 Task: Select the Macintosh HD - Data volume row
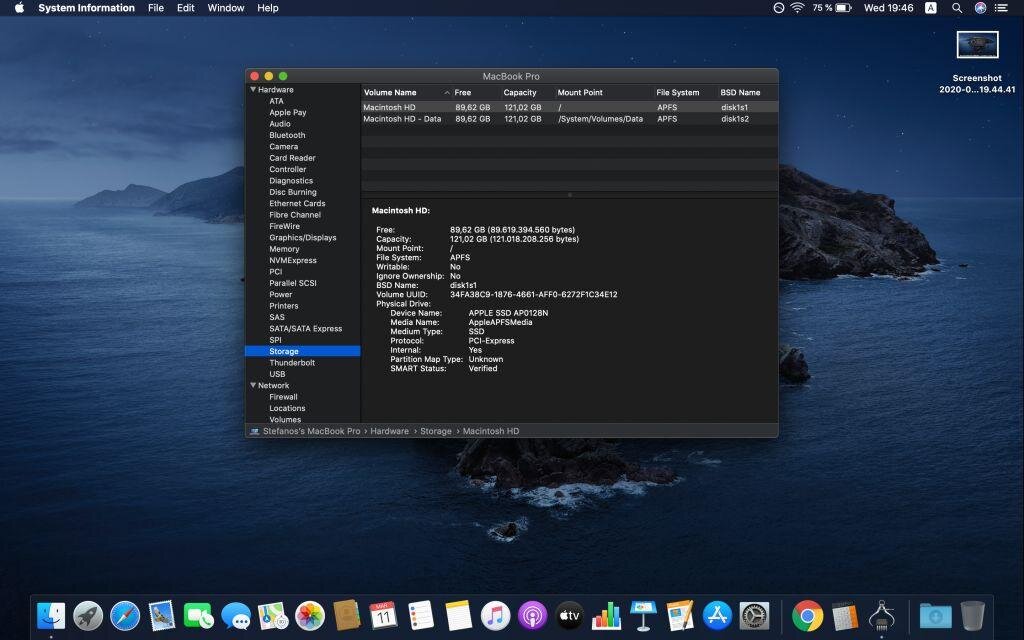569,119
